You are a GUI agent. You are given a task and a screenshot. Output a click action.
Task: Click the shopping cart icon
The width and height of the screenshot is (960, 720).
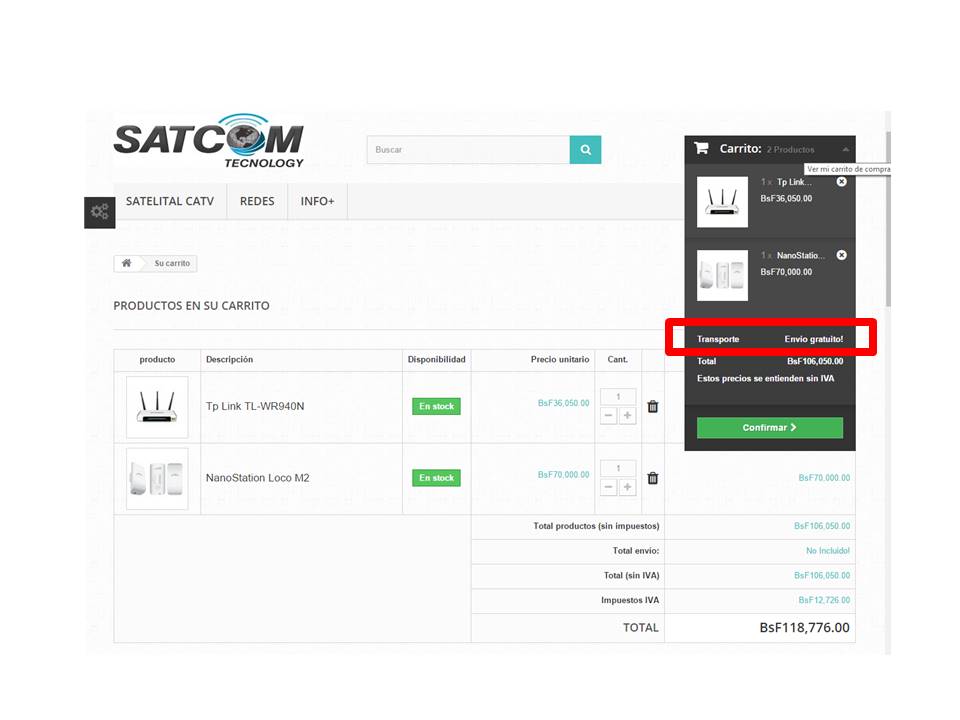(x=702, y=148)
